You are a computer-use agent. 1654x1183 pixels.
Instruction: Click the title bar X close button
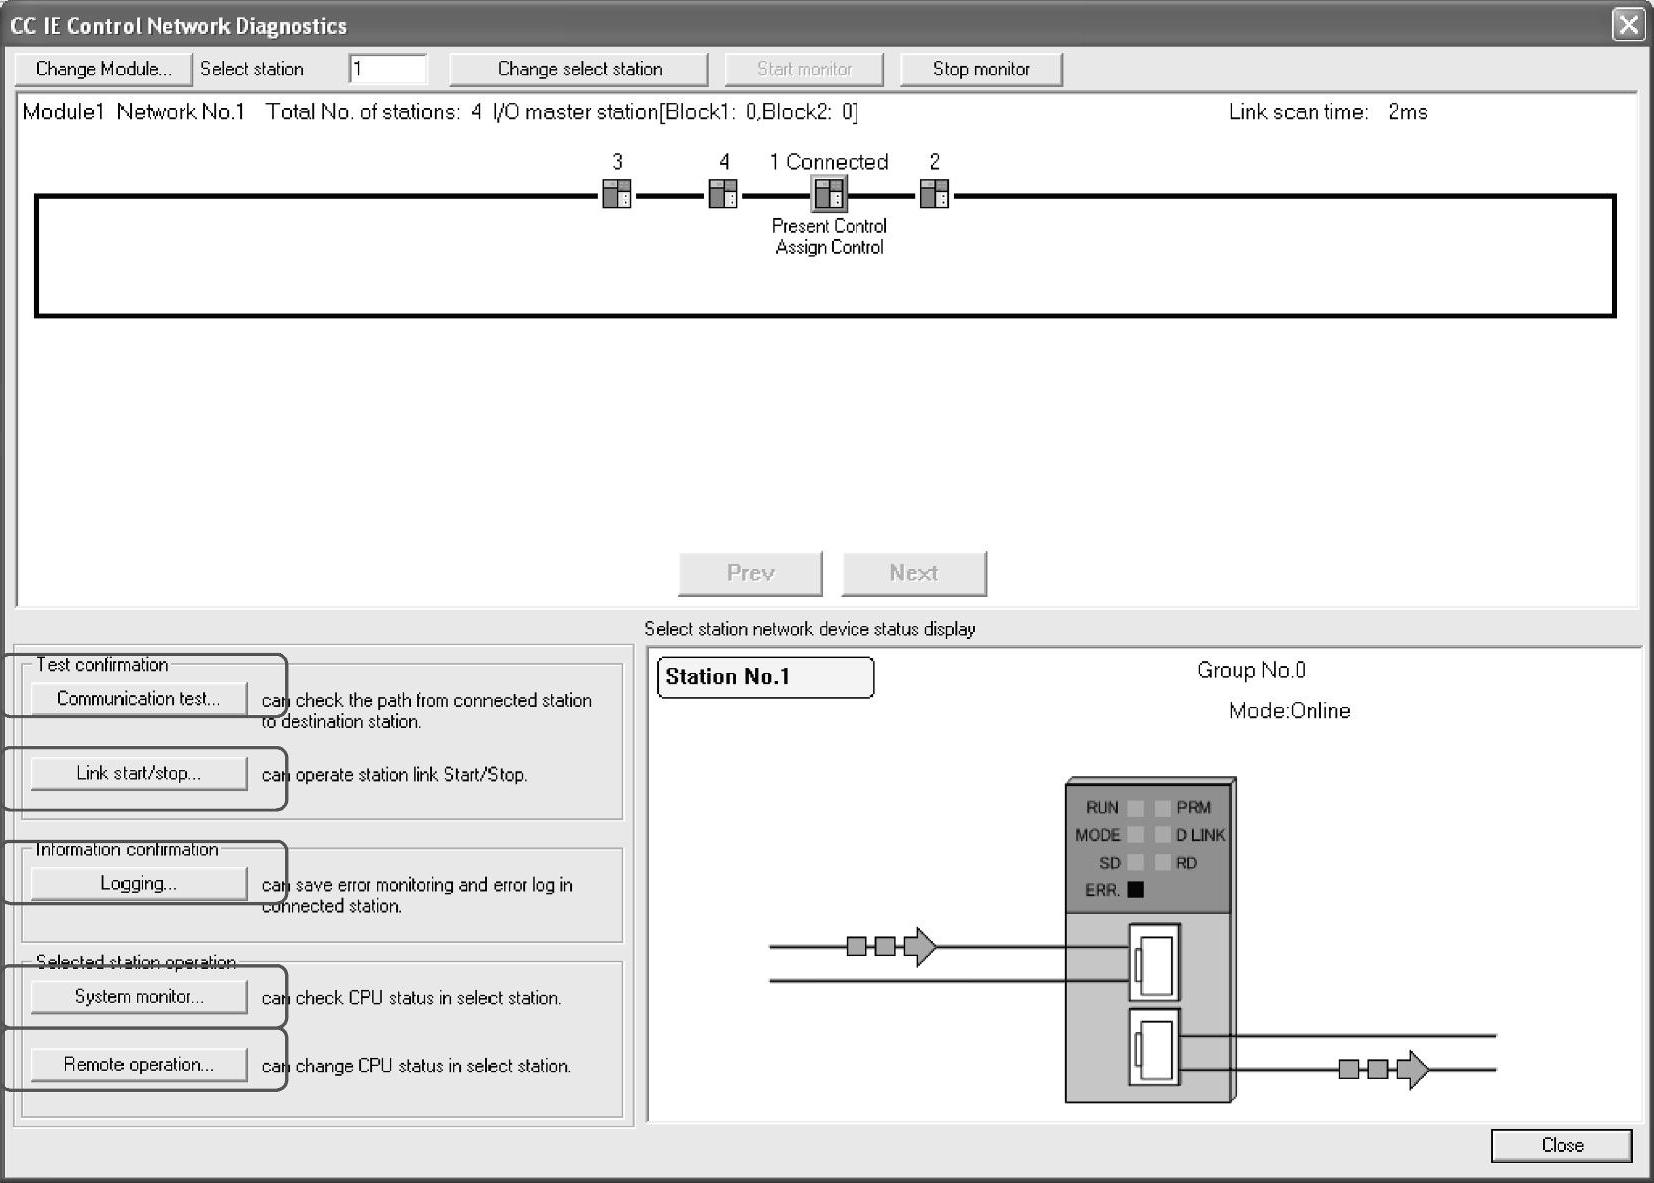pyautogui.click(x=1628, y=24)
